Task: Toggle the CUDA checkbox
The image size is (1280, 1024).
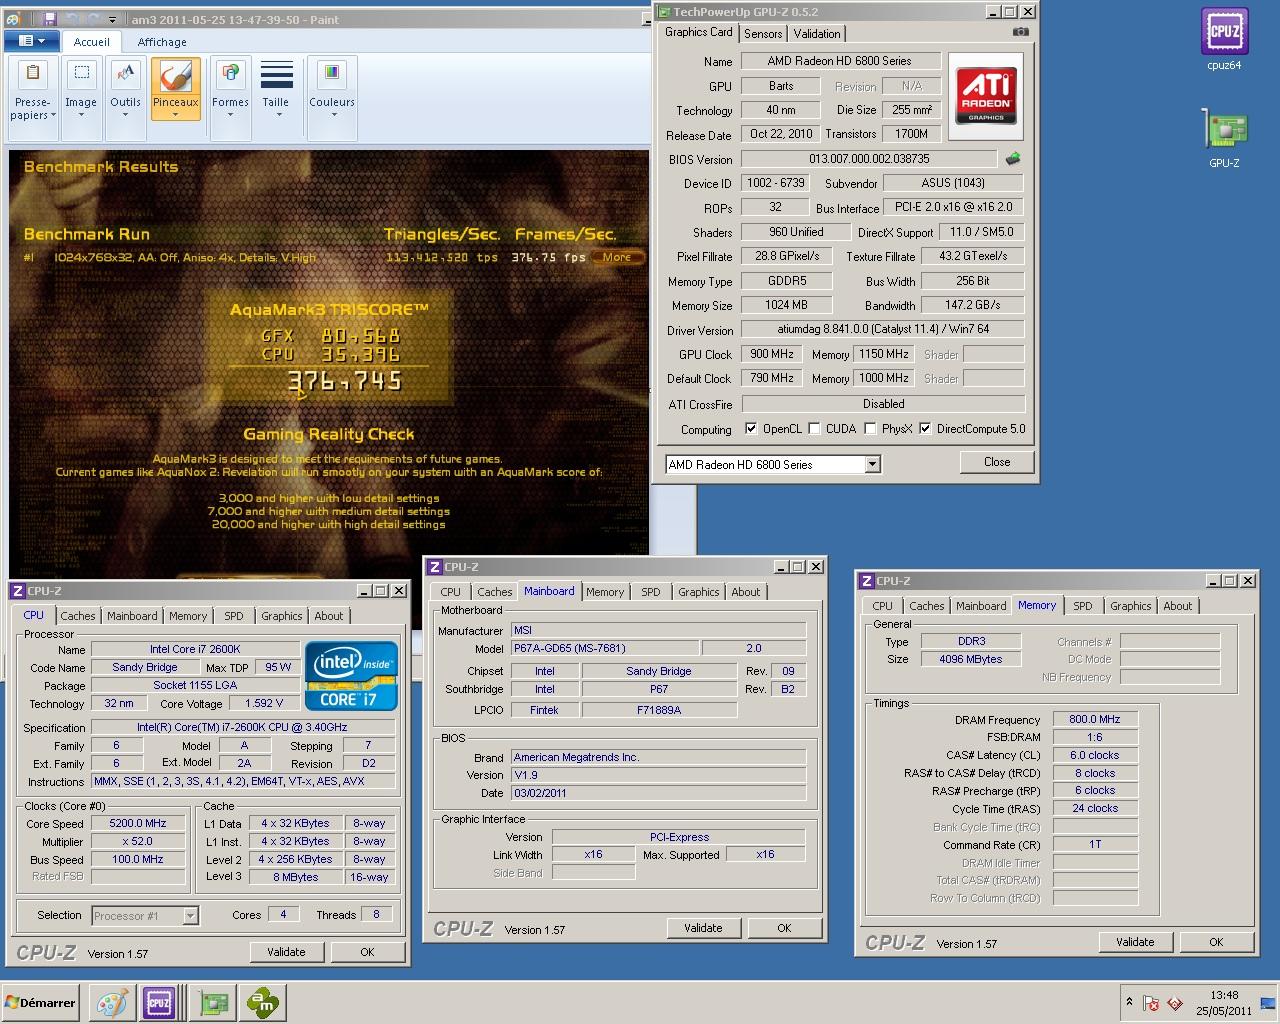Action: [x=815, y=429]
